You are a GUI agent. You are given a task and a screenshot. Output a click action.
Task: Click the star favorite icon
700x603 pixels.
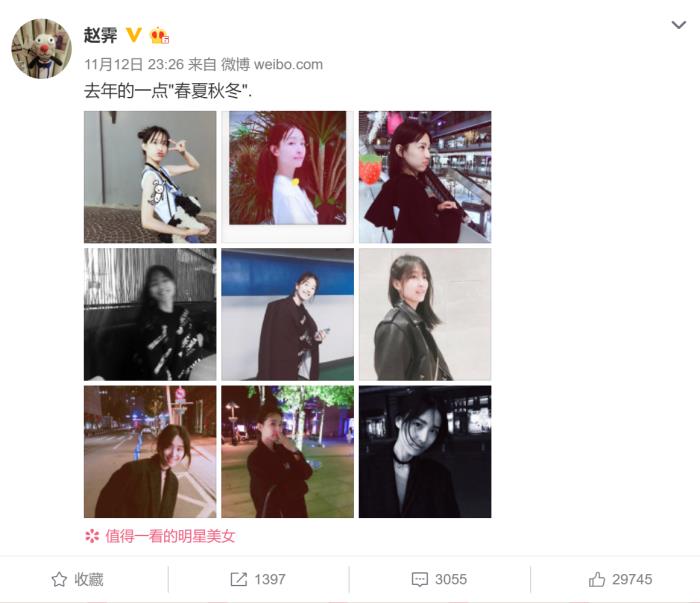tap(59, 579)
